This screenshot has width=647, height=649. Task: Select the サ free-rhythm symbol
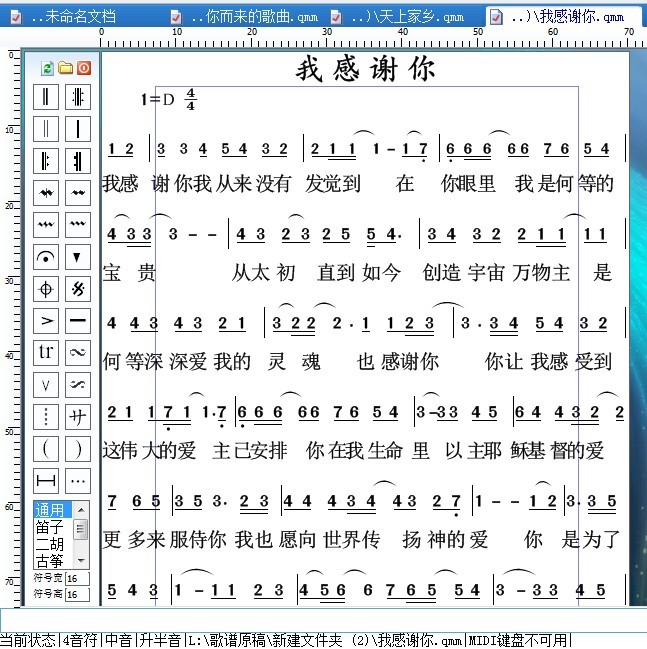[x=78, y=417]
